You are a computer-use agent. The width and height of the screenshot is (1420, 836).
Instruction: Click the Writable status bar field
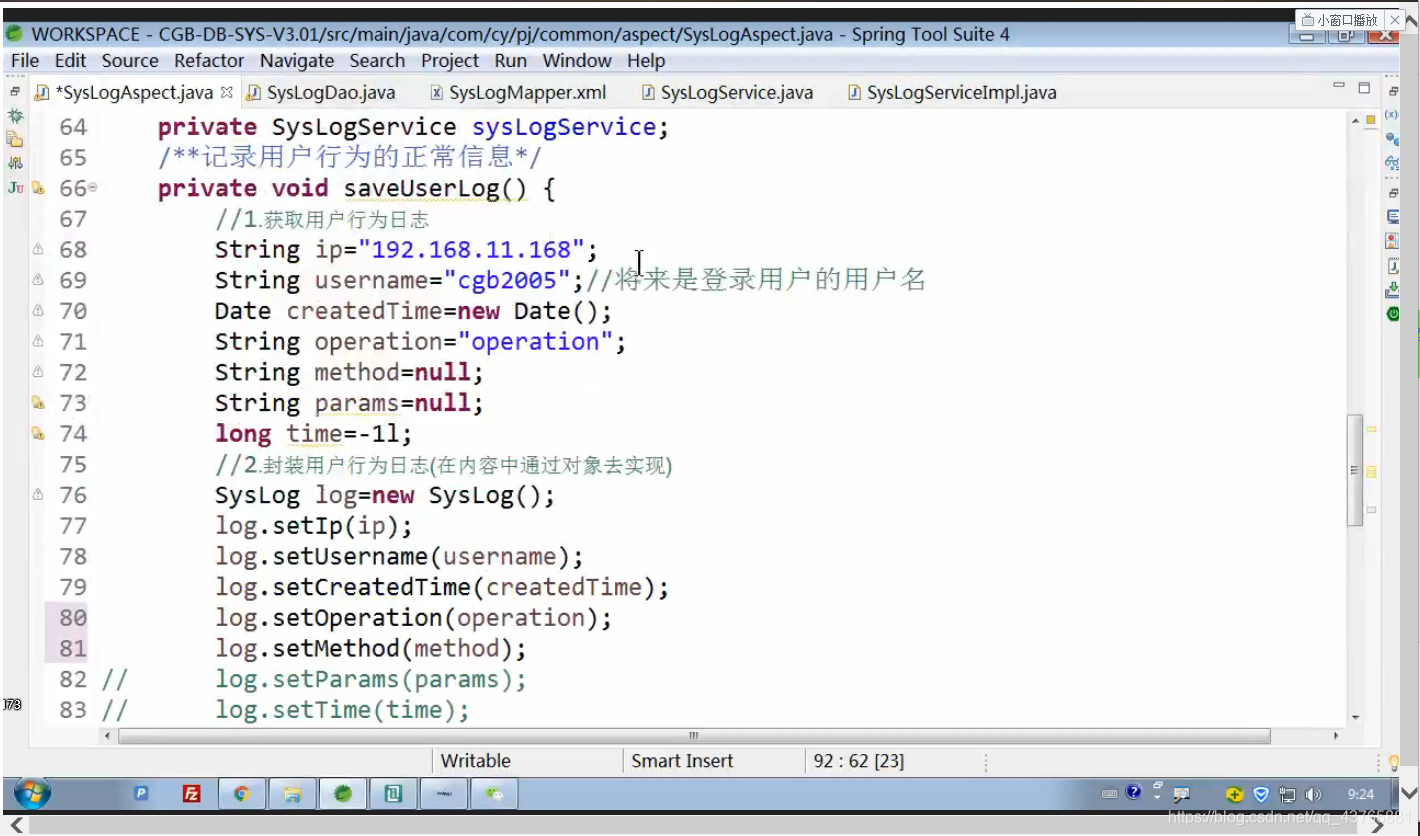click(x=476, y=761)
